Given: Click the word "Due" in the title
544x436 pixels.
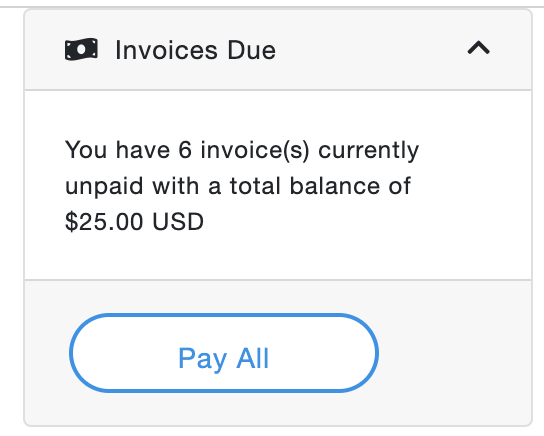Looking at the screenshot, I should click(x=252, y=50).
